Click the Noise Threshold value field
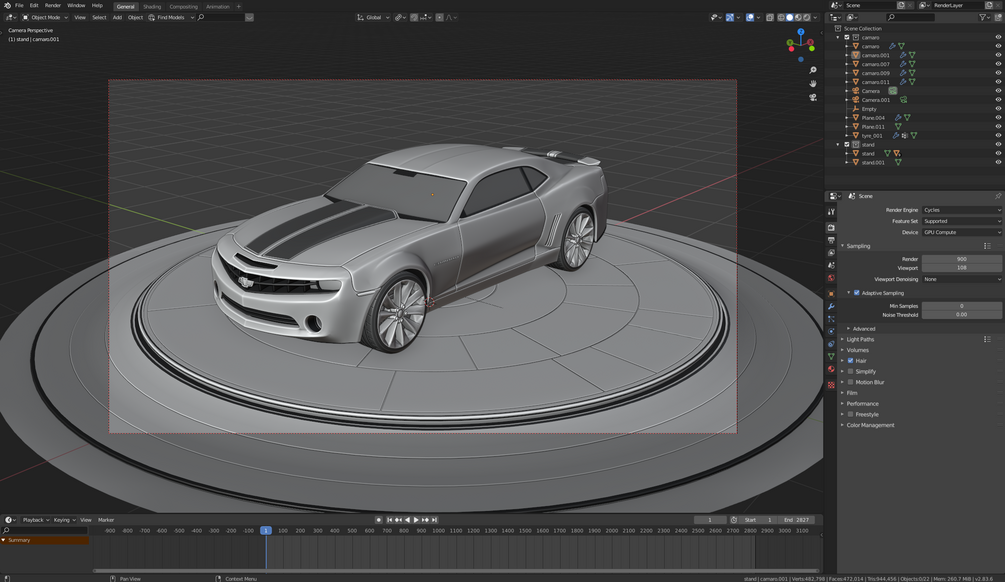Image resolution: width=1005 pixels, height=582 pixels. point(961,315)
